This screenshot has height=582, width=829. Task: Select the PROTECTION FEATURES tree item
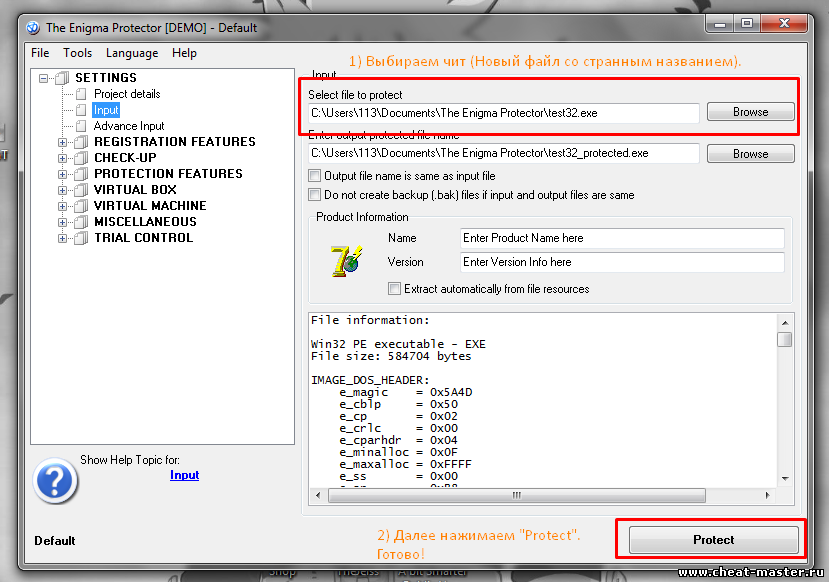pos(168,173)
